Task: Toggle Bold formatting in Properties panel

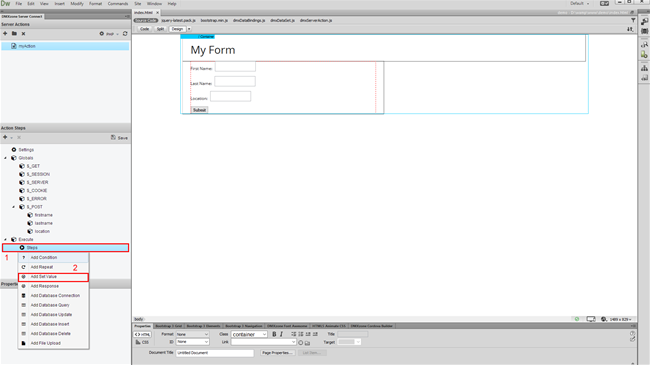Action: tap(274, 334)
